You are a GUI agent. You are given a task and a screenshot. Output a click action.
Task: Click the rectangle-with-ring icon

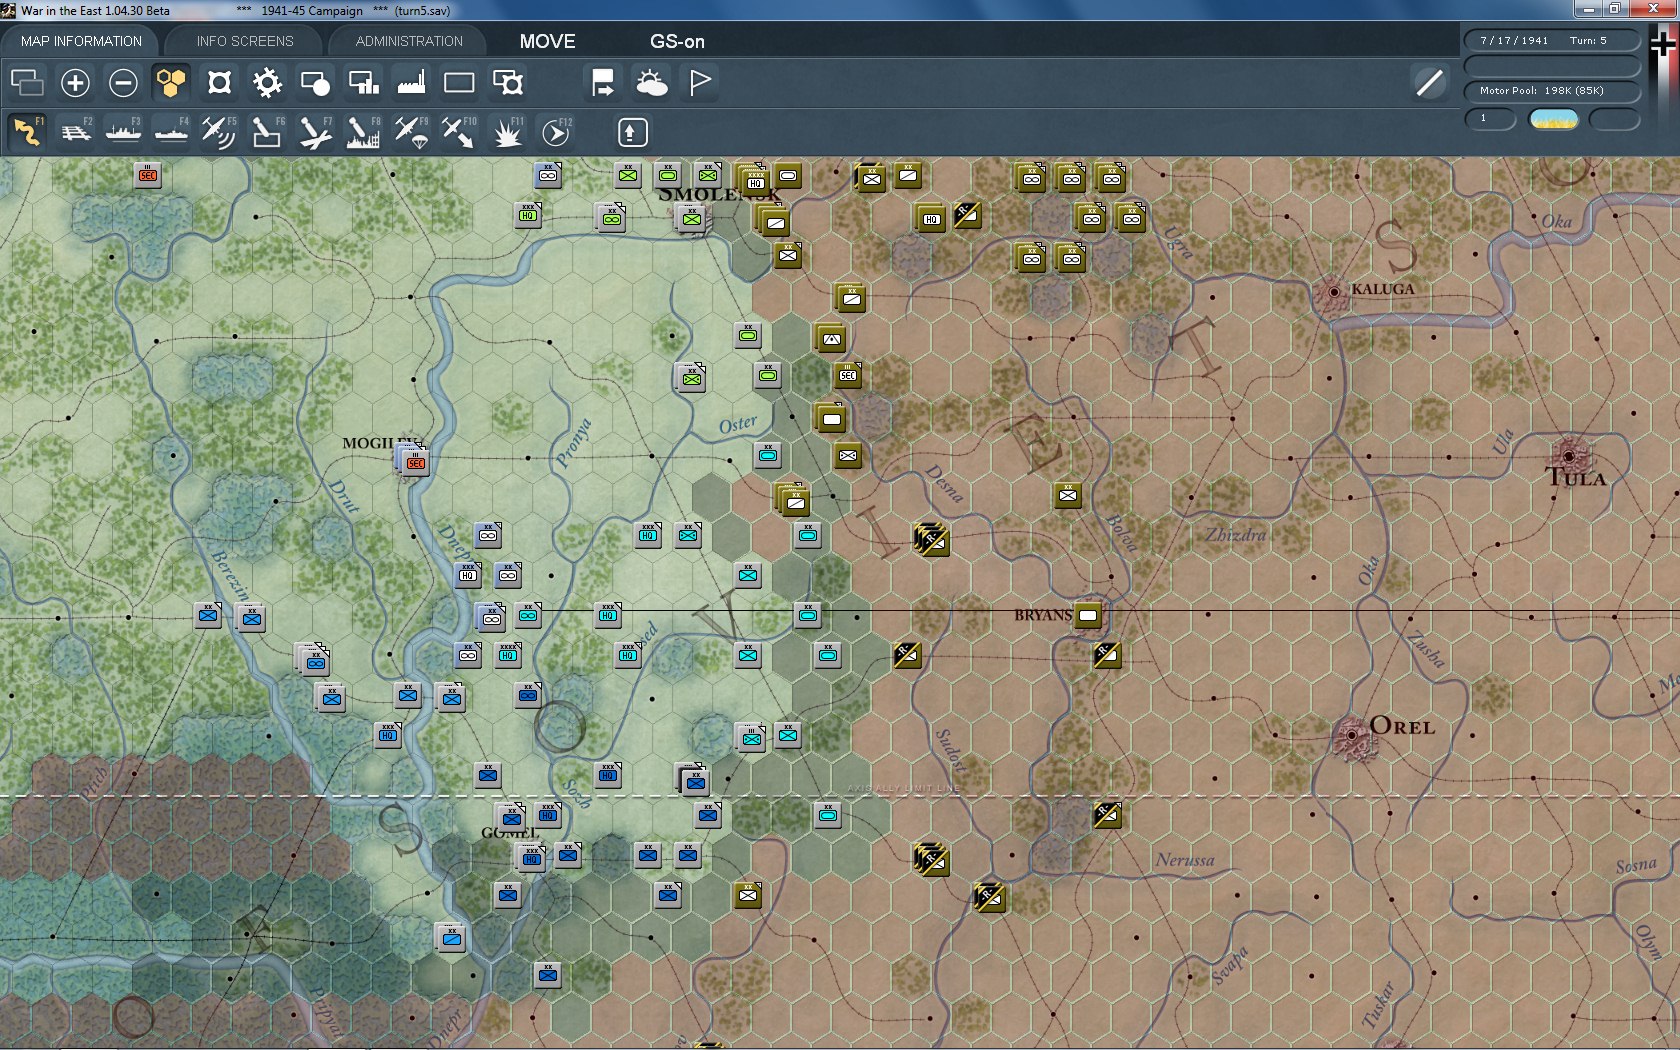(x=508, y=83)
